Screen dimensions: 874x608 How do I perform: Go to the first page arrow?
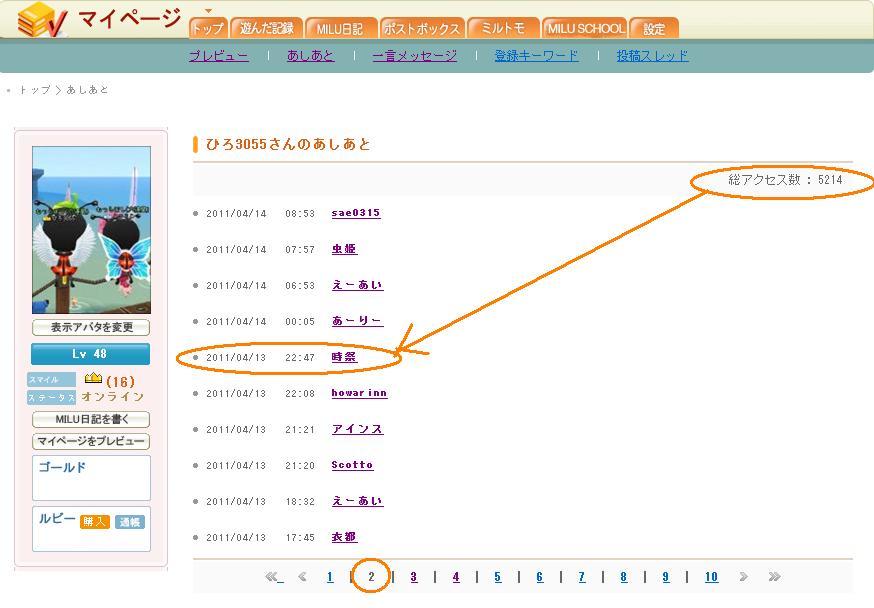(272, 577)
